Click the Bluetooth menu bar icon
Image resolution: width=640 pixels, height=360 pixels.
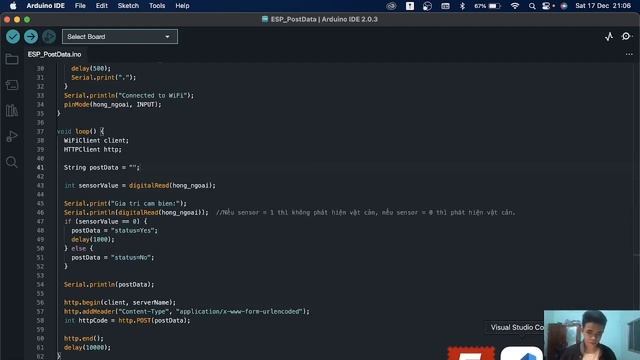(x=462, y=6)
